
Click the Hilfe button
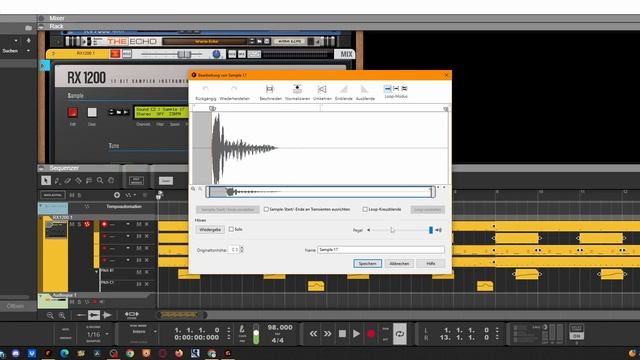tap(431, 264)
